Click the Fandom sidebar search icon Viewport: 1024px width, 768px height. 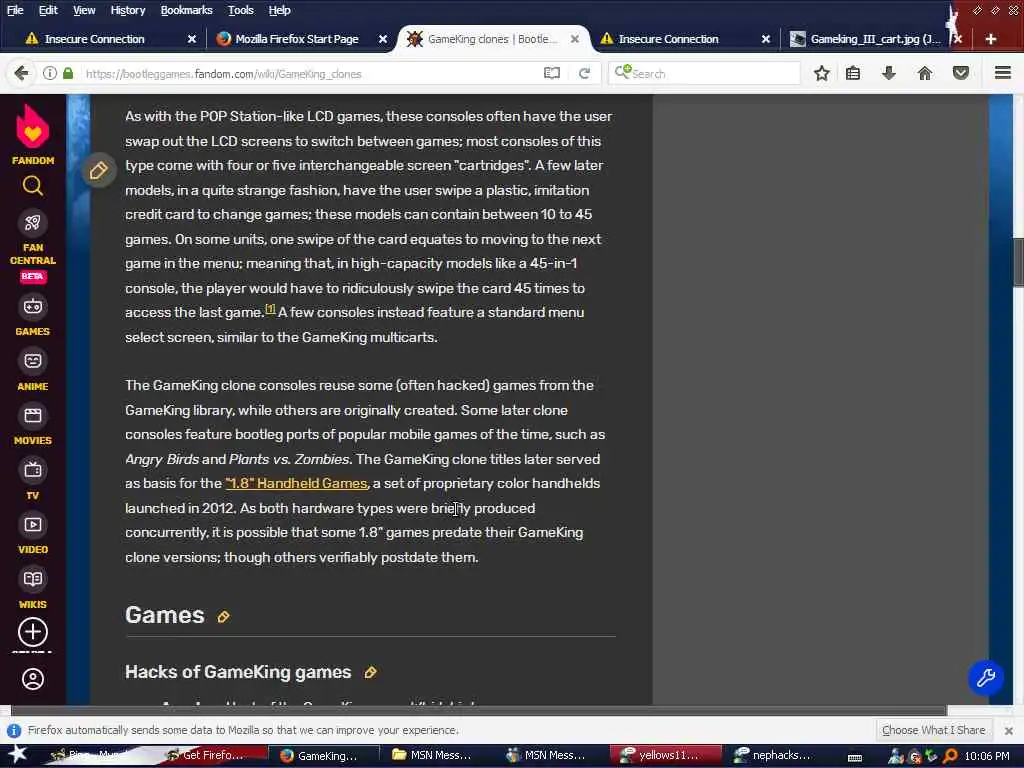click(x=33, y=187)
